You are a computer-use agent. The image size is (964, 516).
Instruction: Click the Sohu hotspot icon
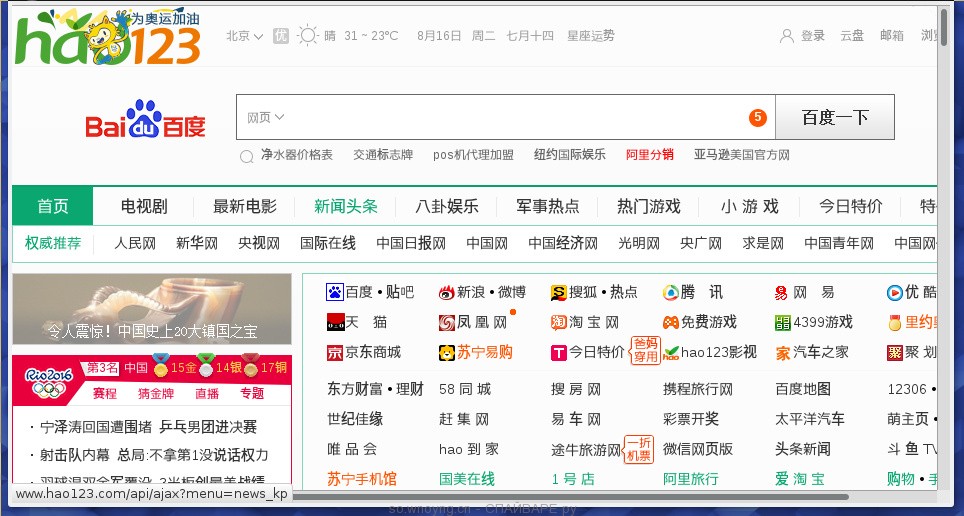tap(558, 292)
